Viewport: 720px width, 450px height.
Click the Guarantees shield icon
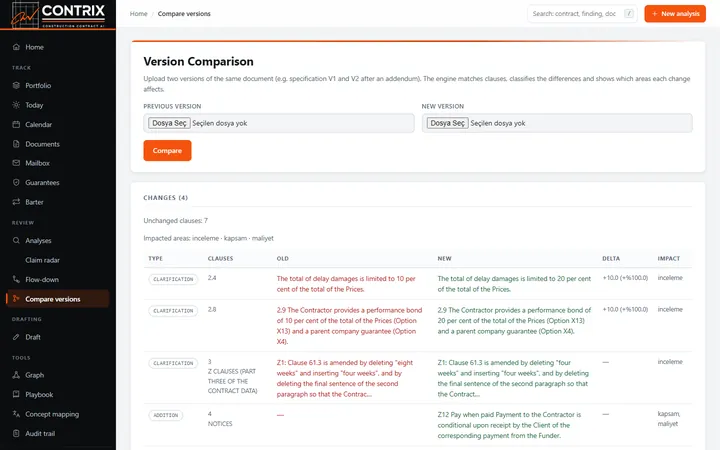16,182
